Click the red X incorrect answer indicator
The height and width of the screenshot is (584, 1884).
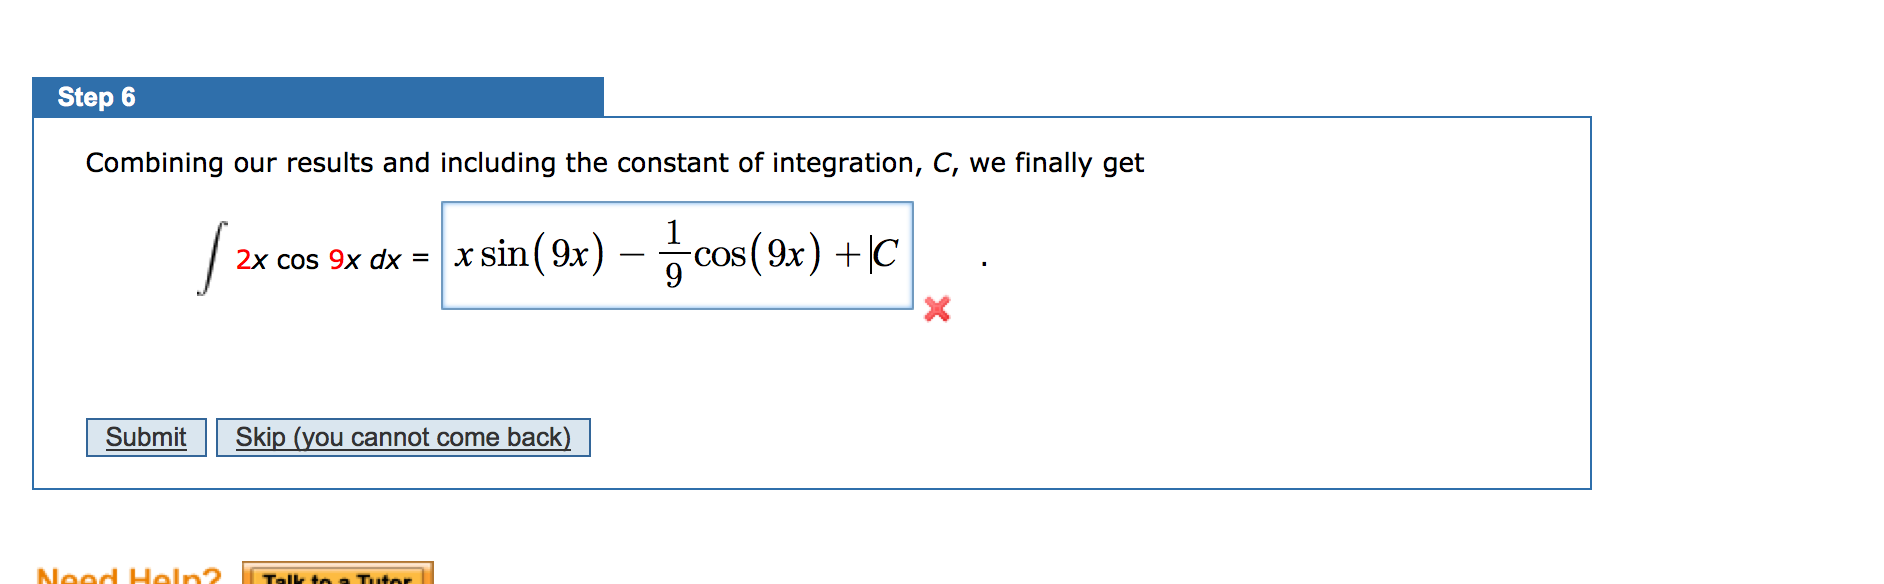click(x=938, y=310)
